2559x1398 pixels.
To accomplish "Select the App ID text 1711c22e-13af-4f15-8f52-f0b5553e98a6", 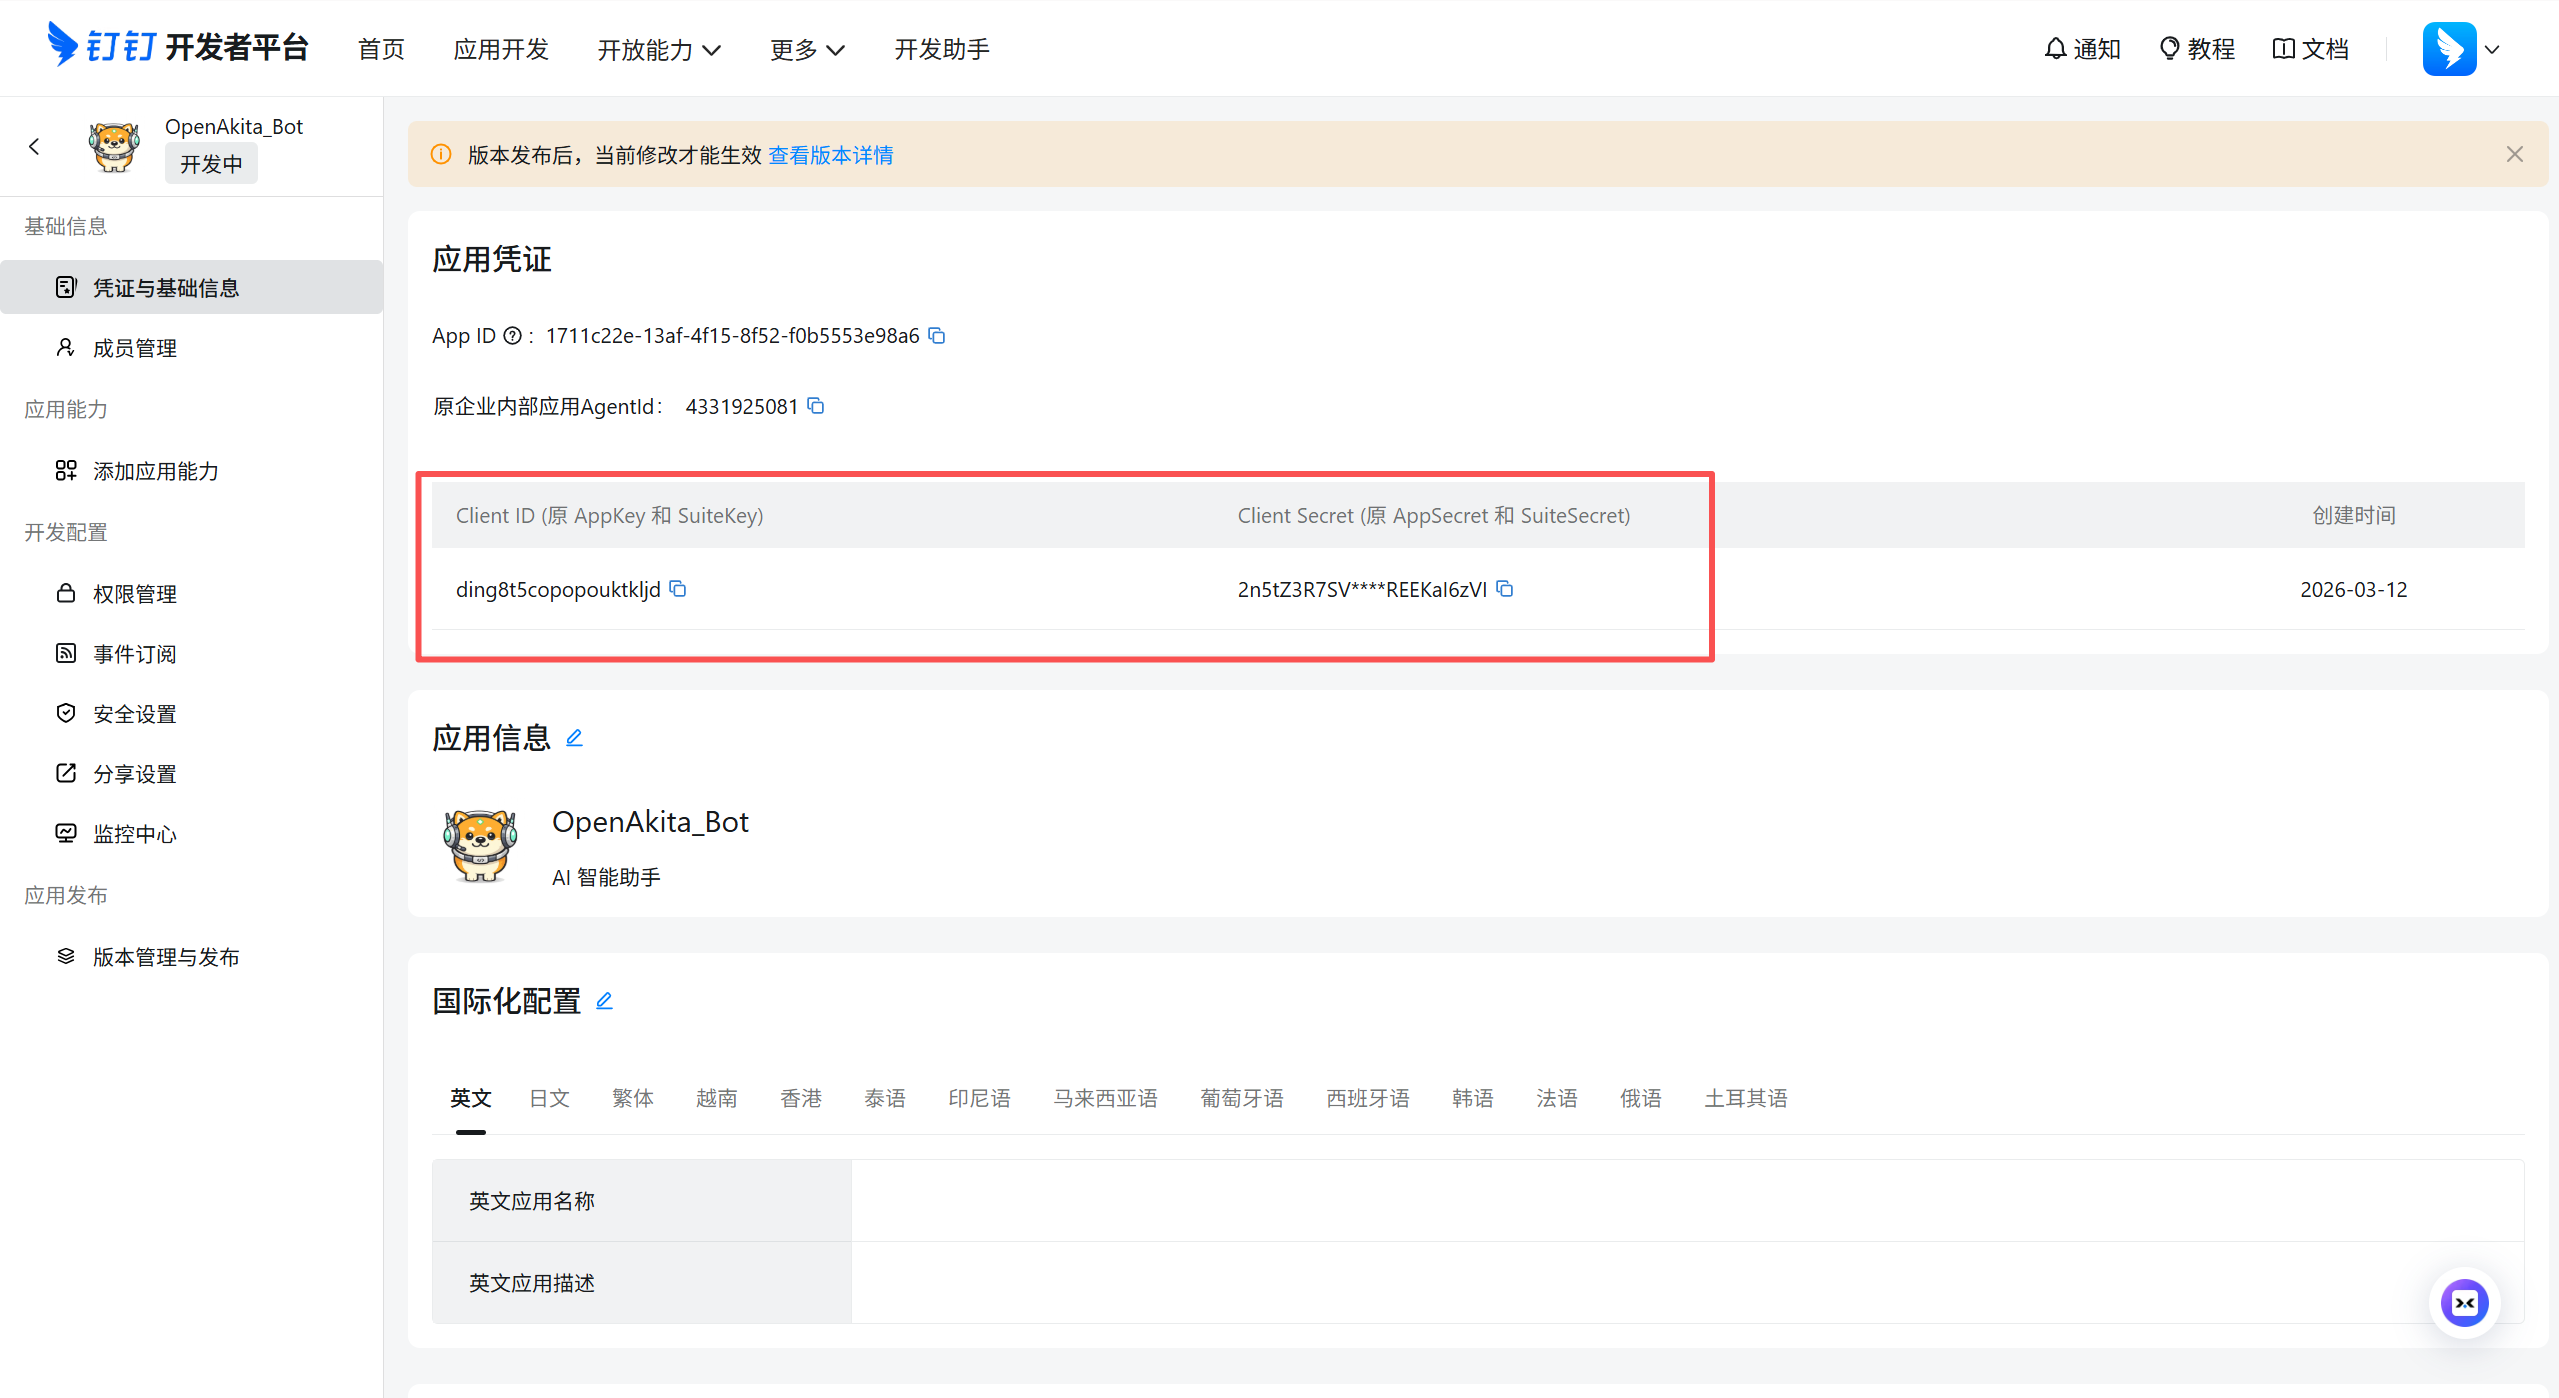I will pos(732,336).
